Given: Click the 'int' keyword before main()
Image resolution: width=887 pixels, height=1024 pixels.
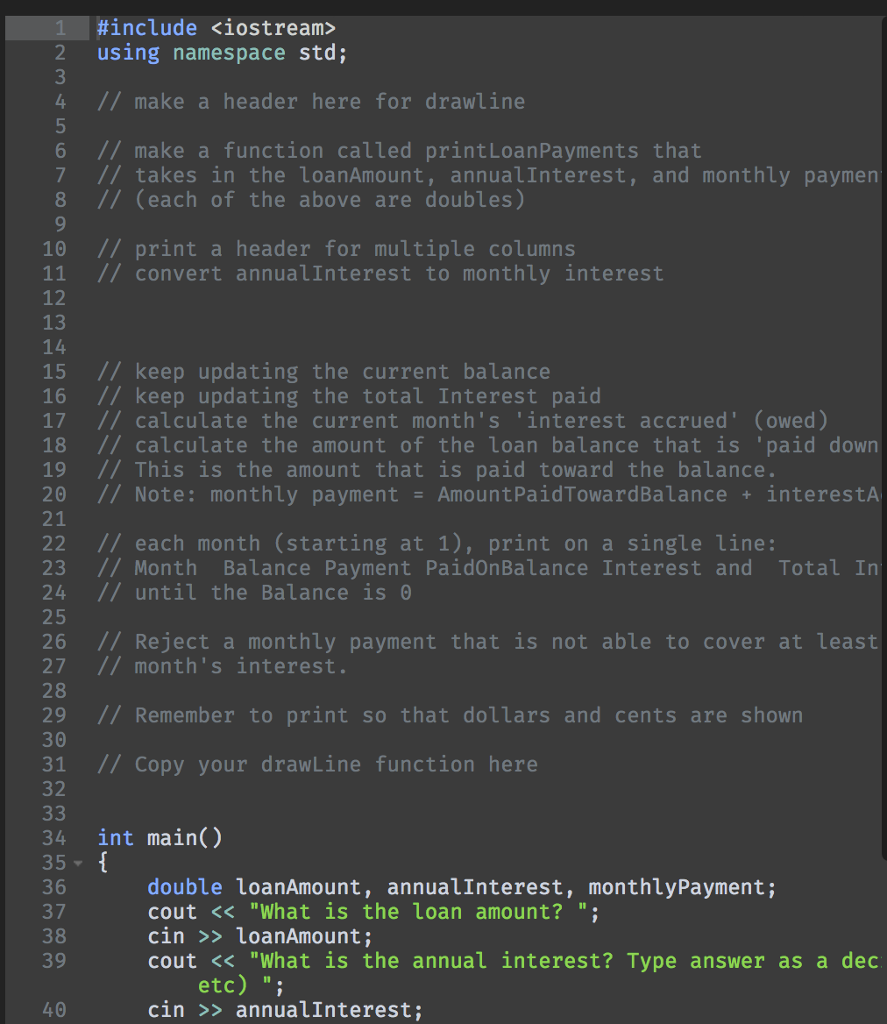Looking at the screenshot, I should 116,838.
